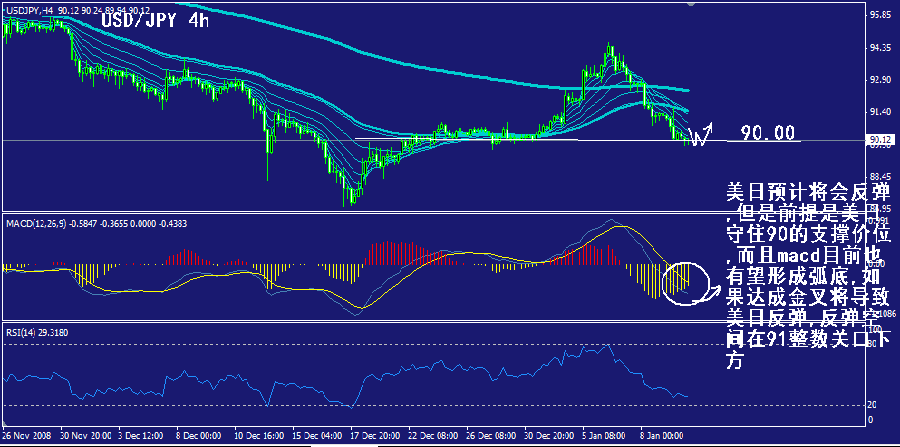Click the 8 Jan 00:00 time label
The image size is (900, 447).
662,436
